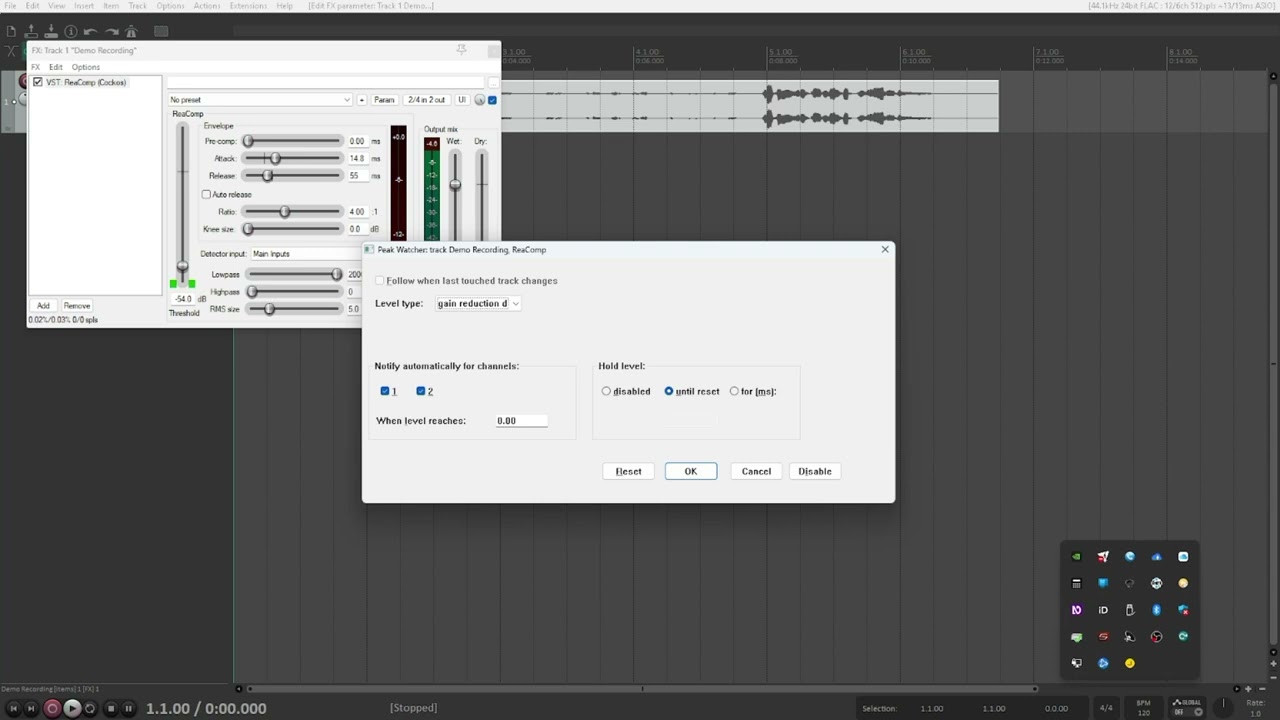Image resolution: width=1280 pixels, height=720 pixels.
Task: Enable Auto release in ReaComp
Action: click(x=207, y=194)
